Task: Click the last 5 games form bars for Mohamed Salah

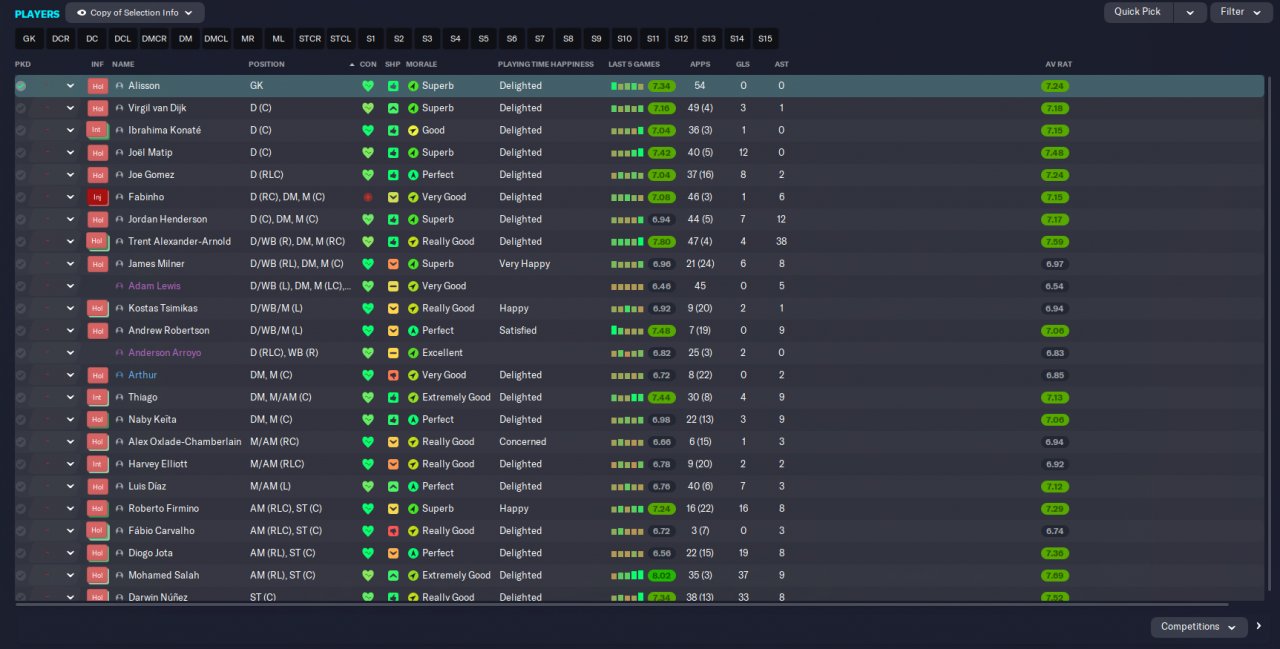Action: [x=627, y=575]
